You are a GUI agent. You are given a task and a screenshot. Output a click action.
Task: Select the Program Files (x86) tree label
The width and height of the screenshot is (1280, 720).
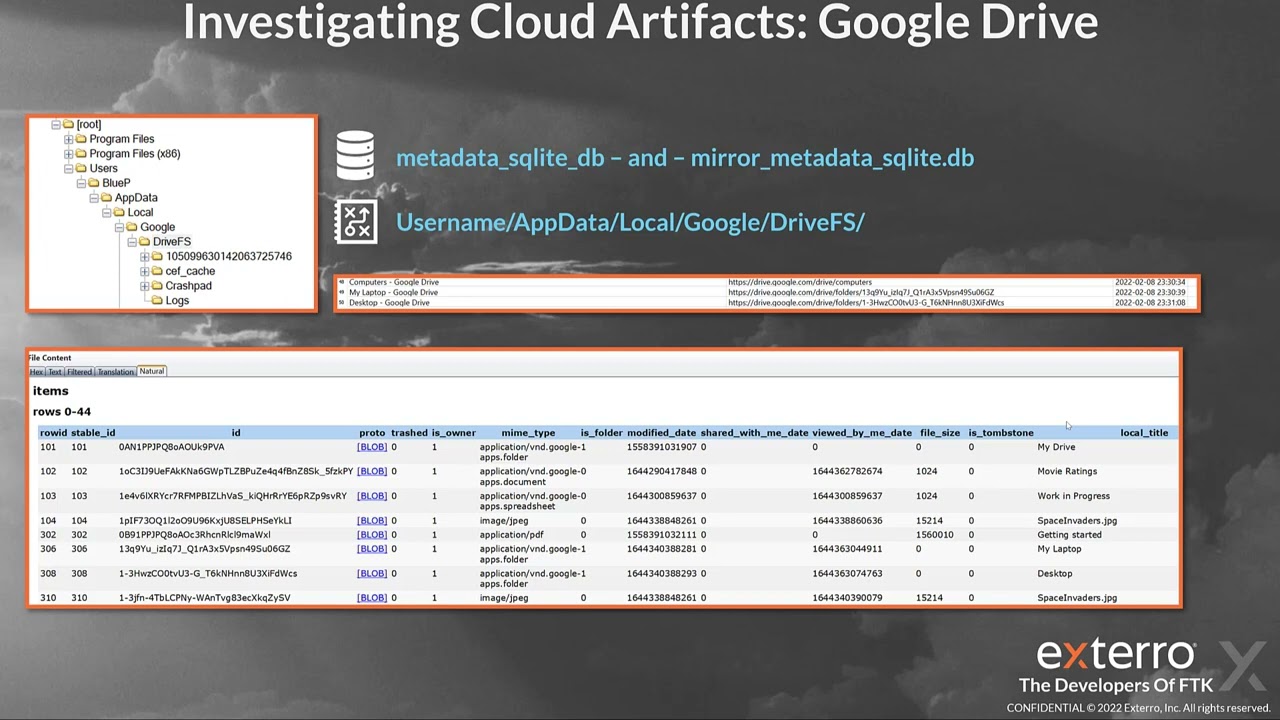135,154
